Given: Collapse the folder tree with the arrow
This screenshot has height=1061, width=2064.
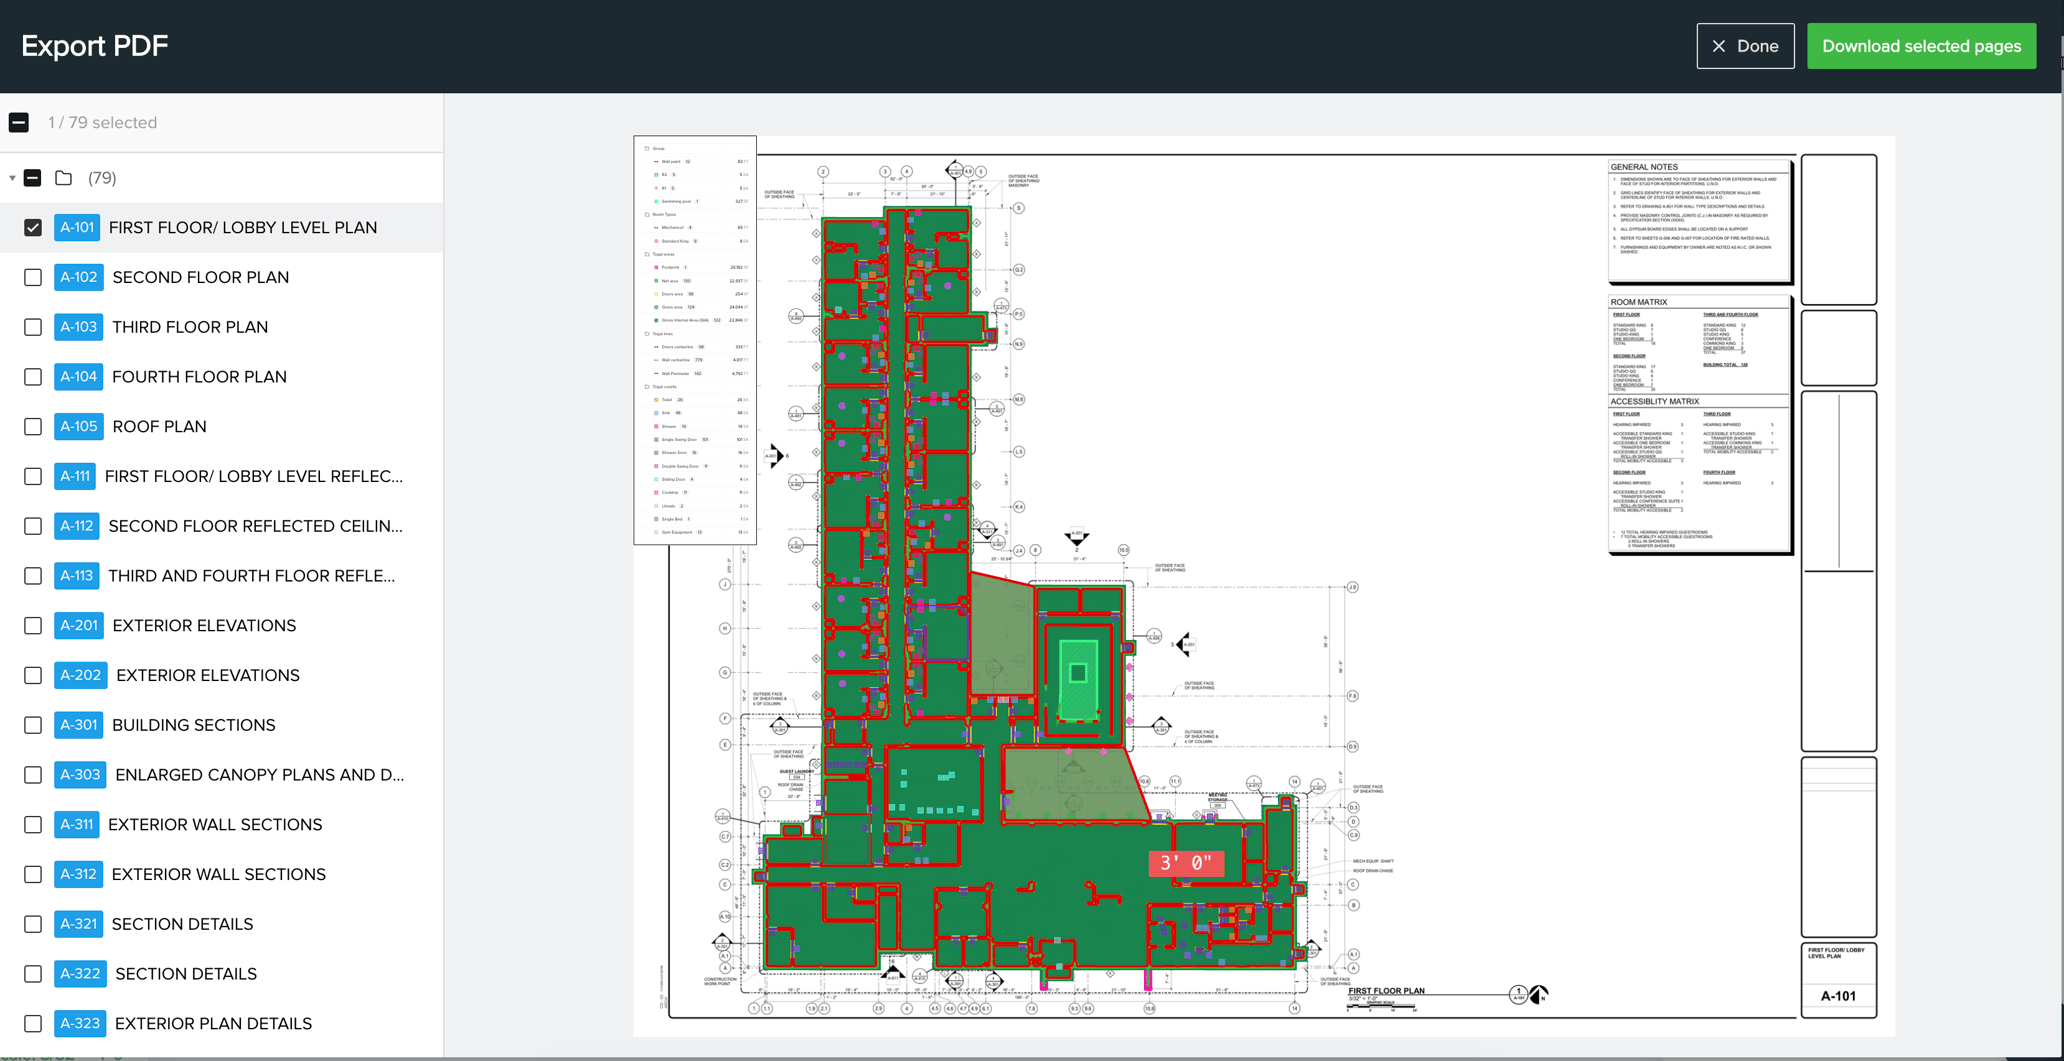Looking at the screenshot, I should point(12,178).
